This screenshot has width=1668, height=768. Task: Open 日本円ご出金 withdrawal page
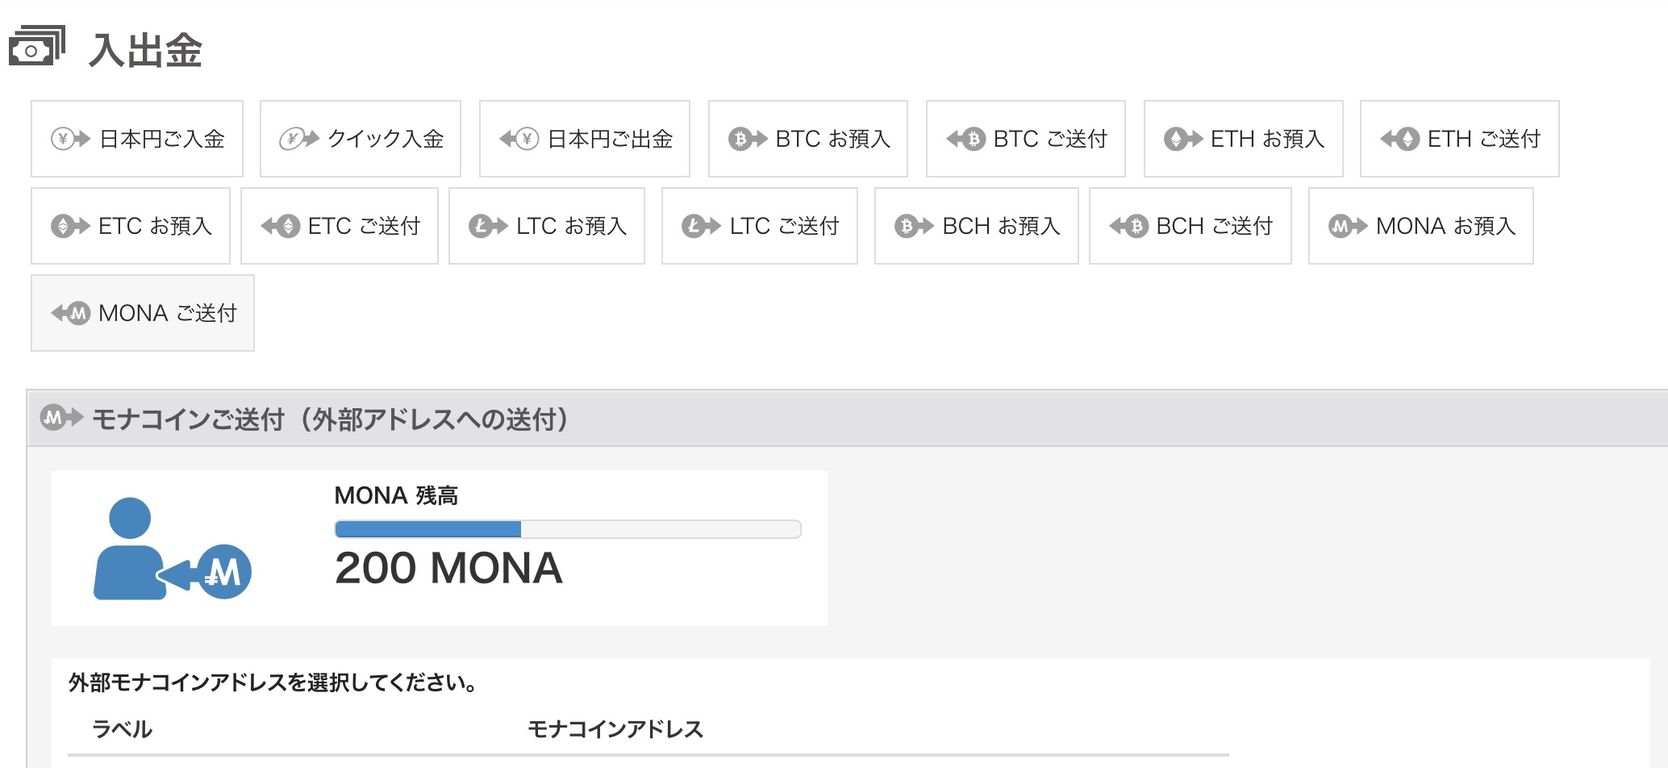click(585, 139)
